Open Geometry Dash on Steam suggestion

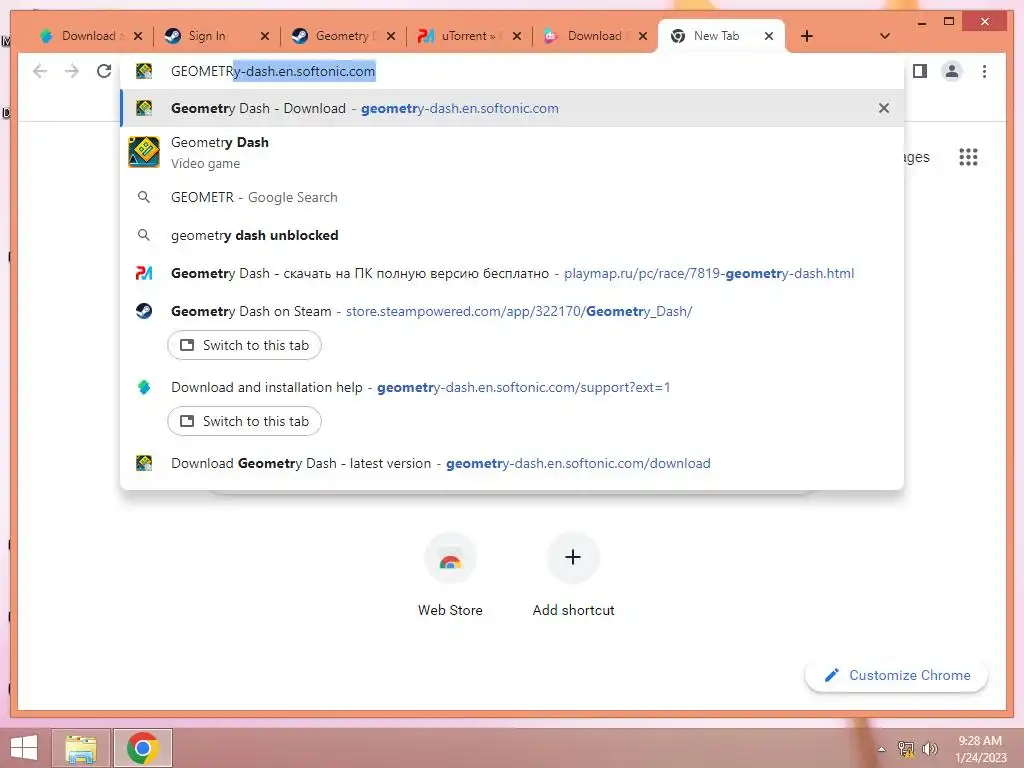[512, 312]
